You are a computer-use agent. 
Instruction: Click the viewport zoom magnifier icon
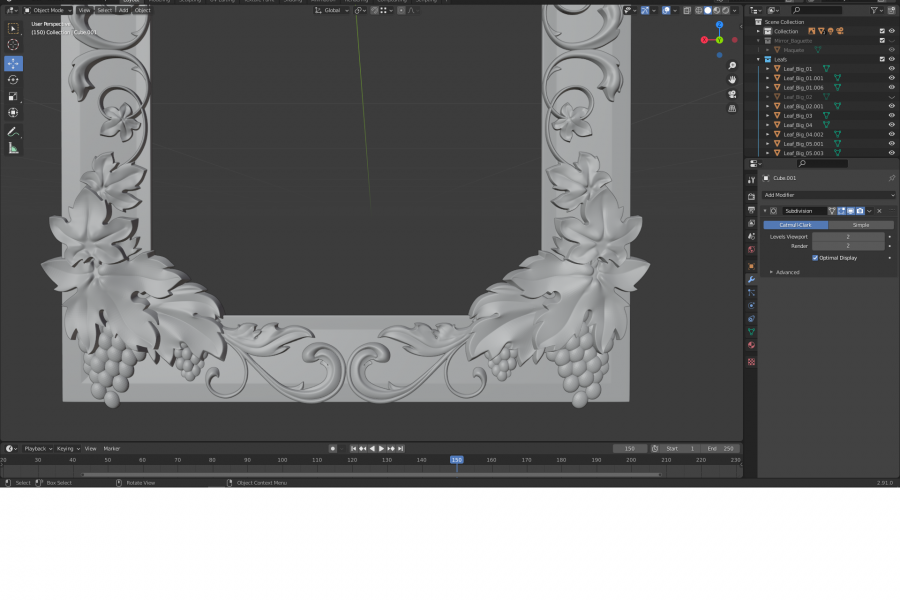[732, 65]
